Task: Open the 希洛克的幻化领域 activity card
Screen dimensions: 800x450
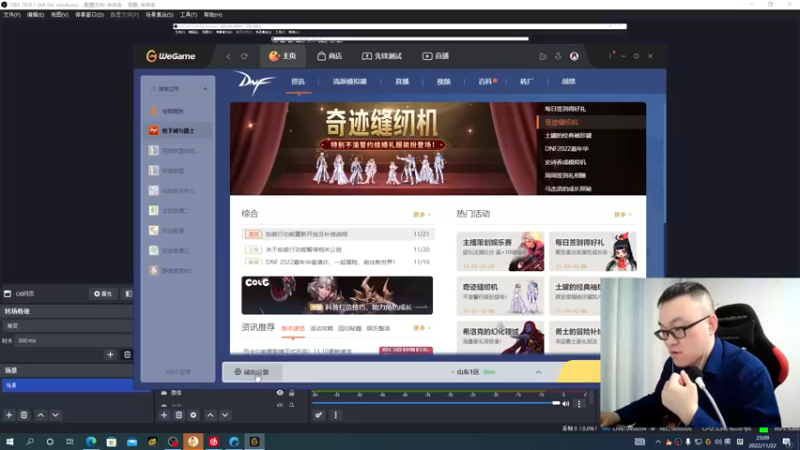Action: [x=501, y=337]
